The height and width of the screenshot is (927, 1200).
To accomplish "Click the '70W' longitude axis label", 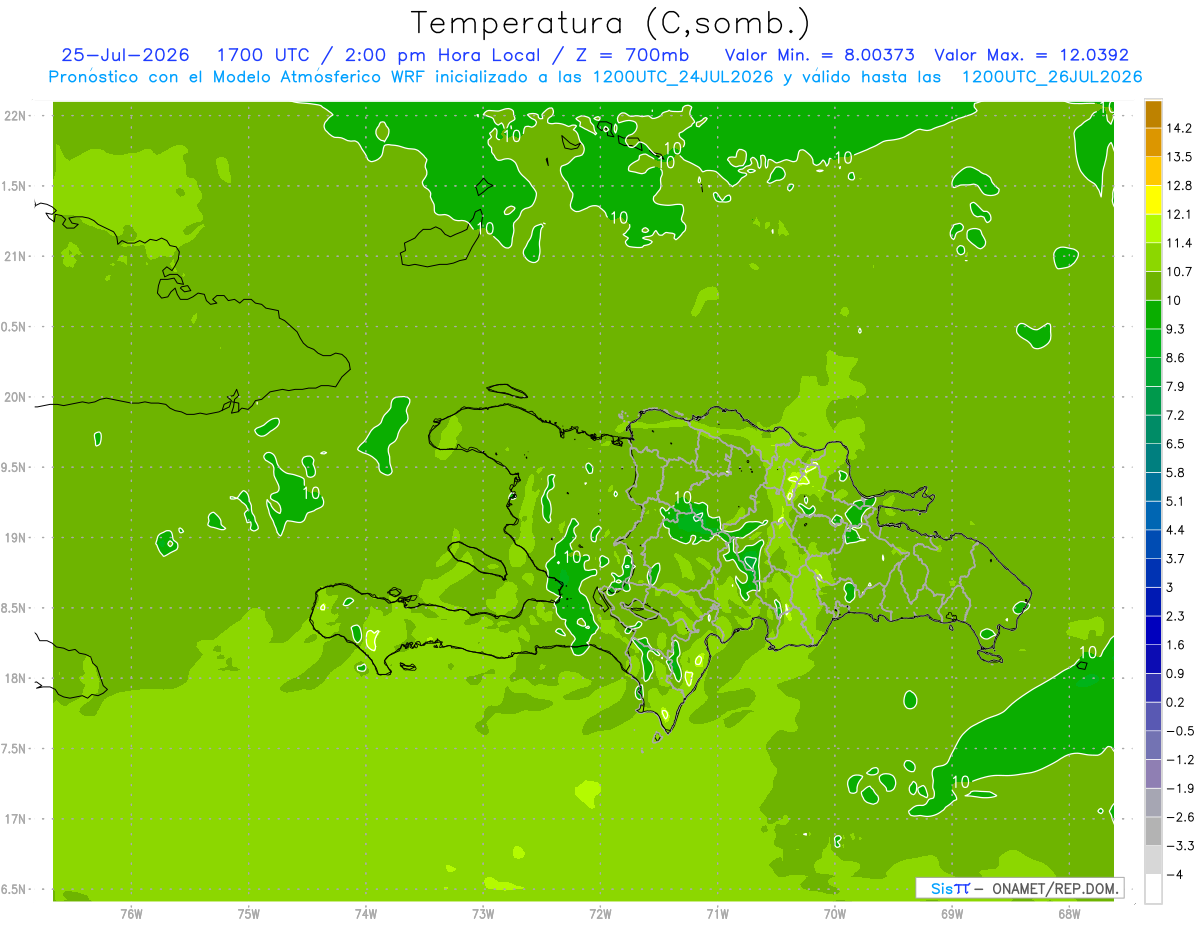I will [834, 914].
